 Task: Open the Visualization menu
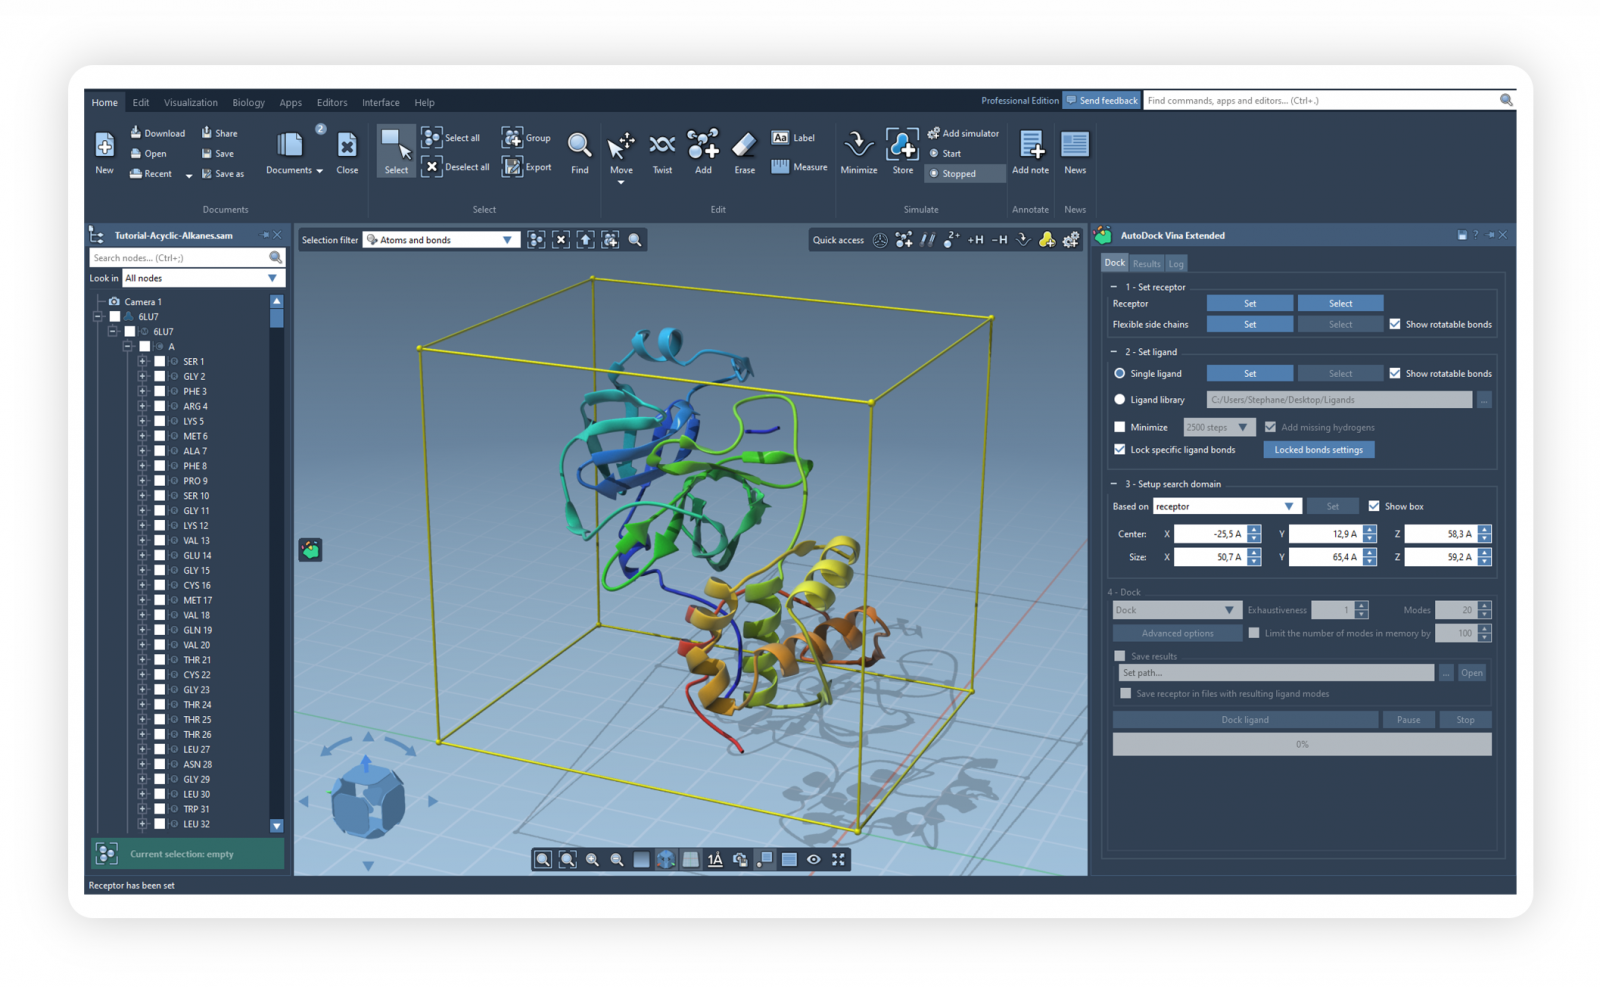click(x=190, y=103)
